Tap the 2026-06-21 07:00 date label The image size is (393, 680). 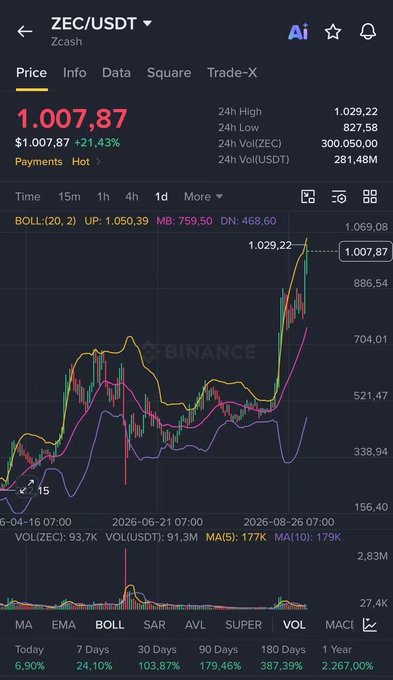157,522
